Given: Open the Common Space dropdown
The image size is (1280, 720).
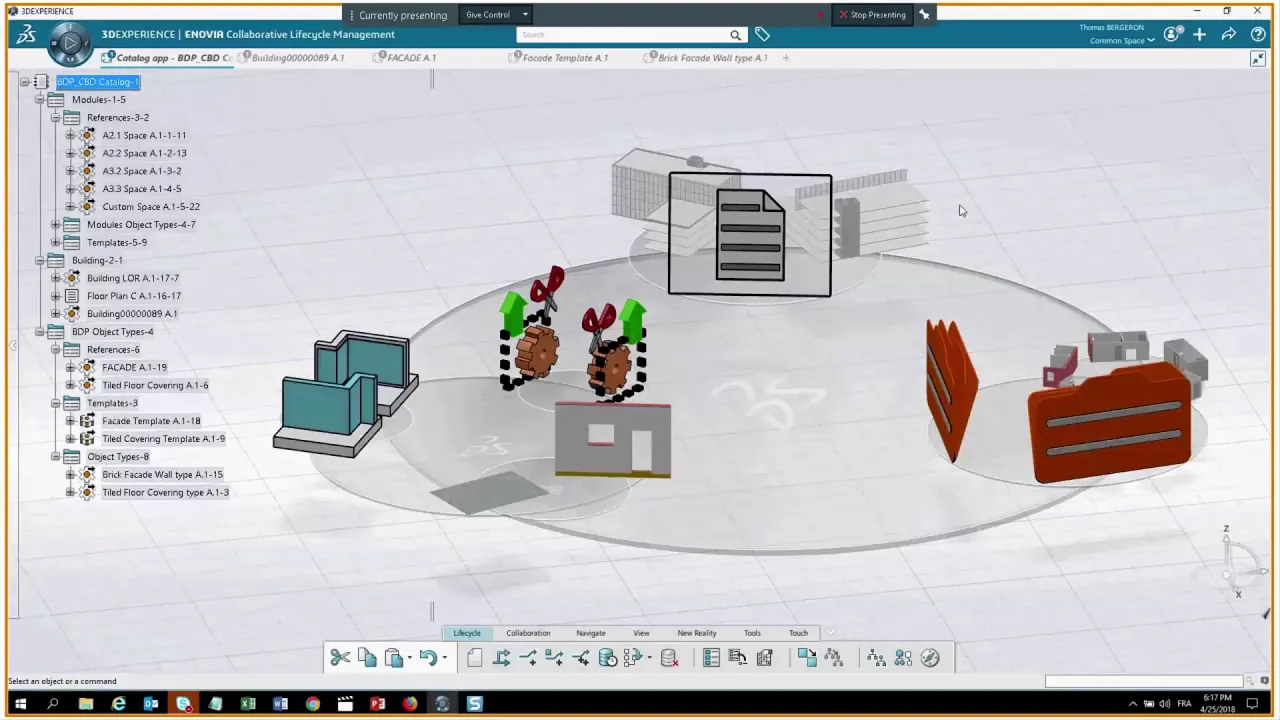Looking at the screenshot, I should [1123, 41].
